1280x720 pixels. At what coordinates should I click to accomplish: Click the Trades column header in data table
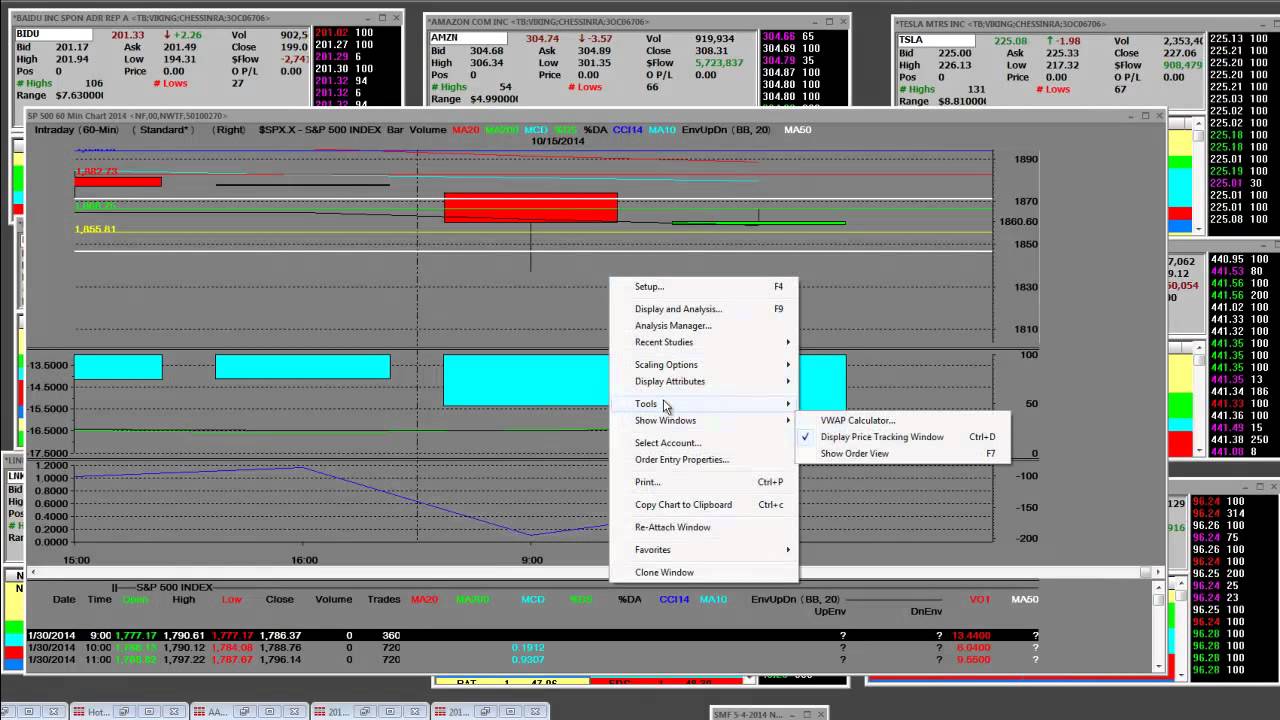[x=383, y=599]
